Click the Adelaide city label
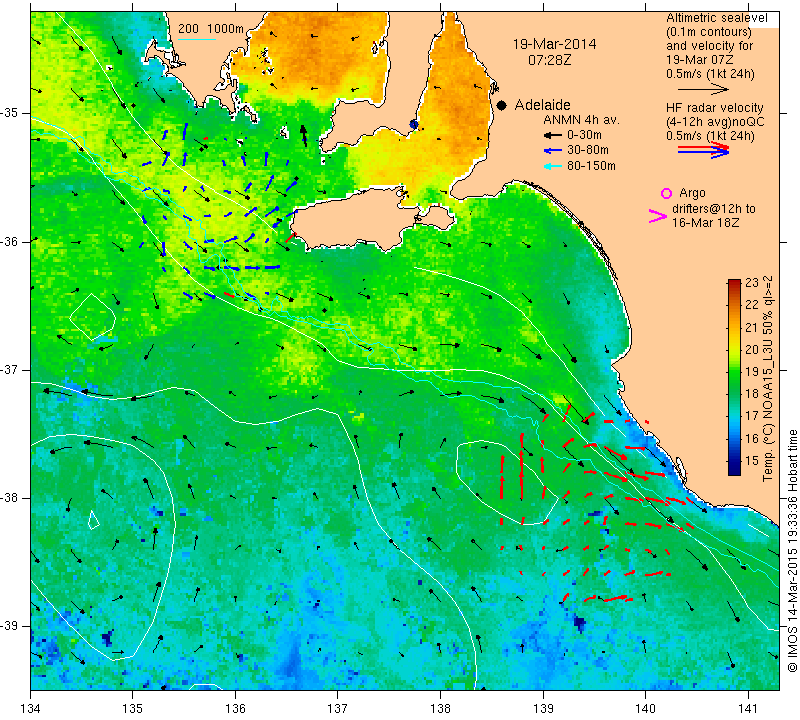Viewport: 800px width, 720px height. pos(542,105)
